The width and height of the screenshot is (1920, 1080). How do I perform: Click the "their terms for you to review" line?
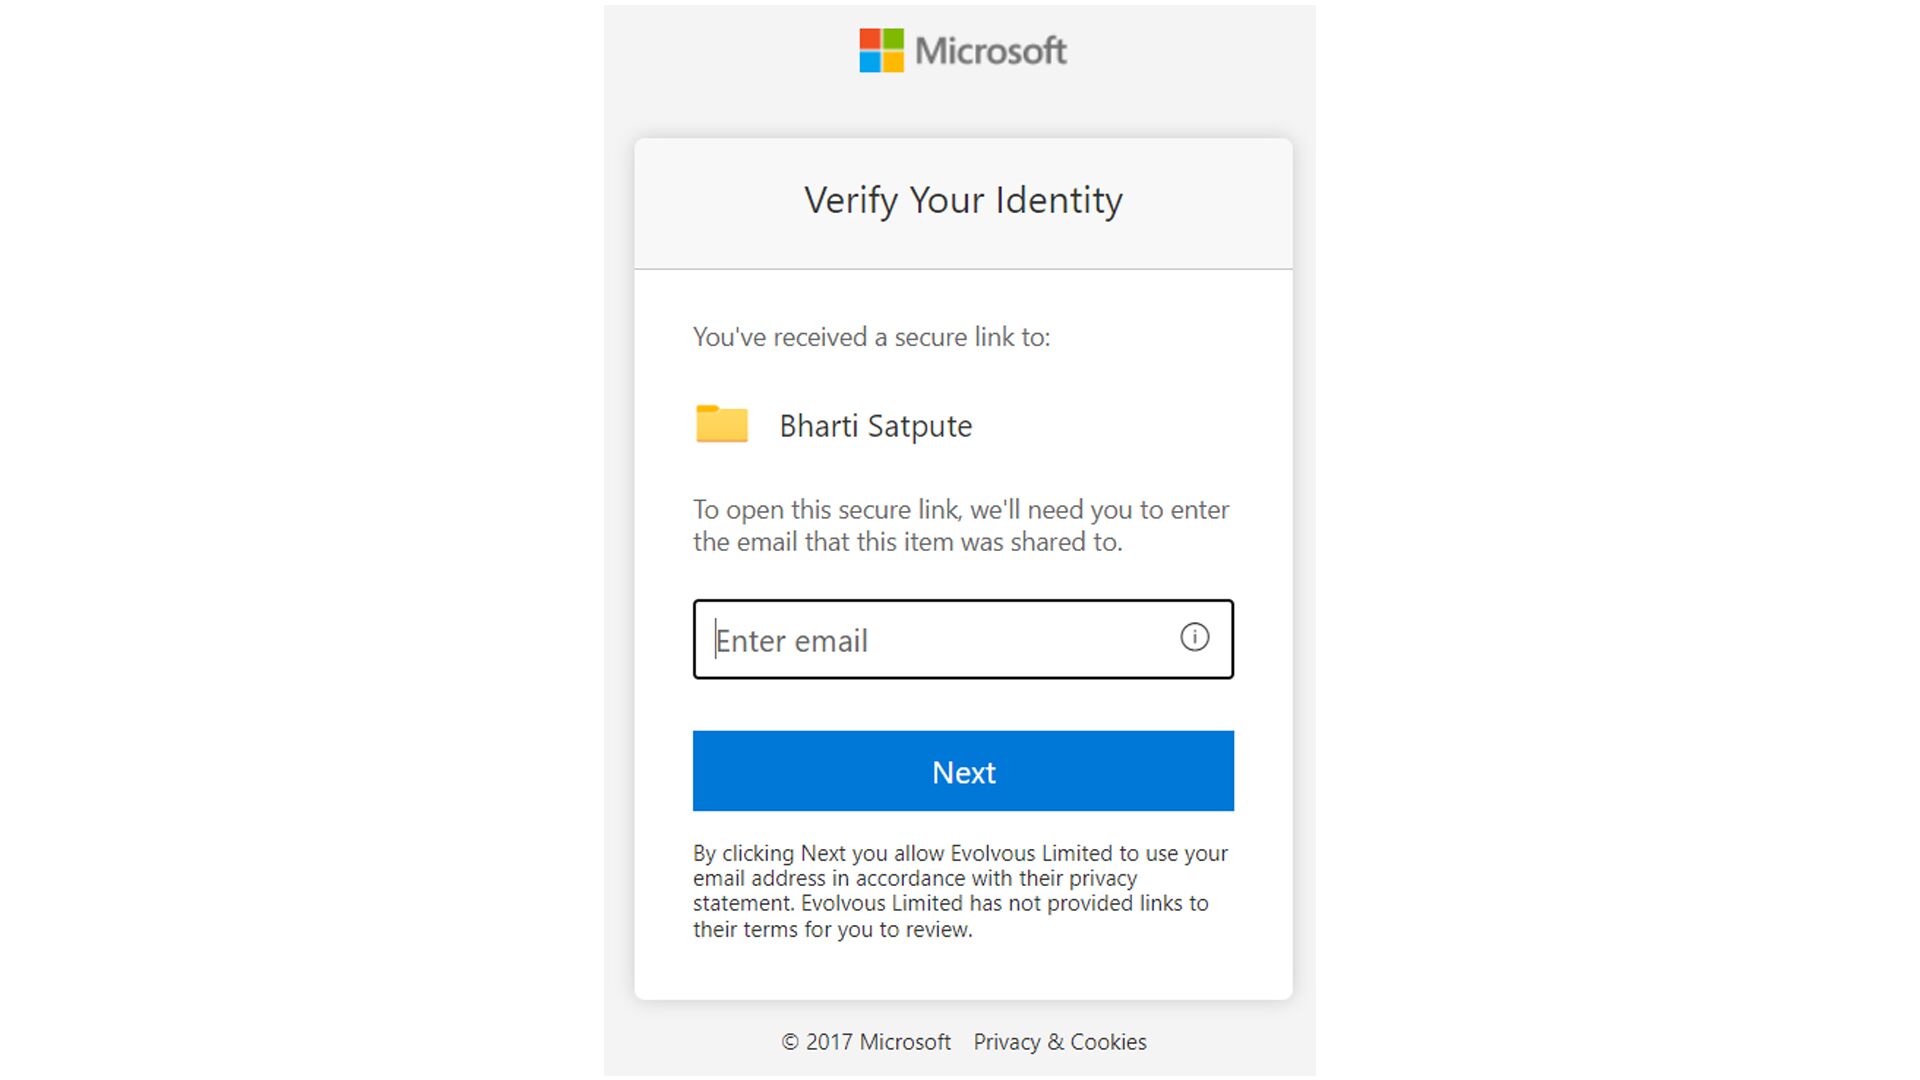pyautogui.click(x=832, y=929)
